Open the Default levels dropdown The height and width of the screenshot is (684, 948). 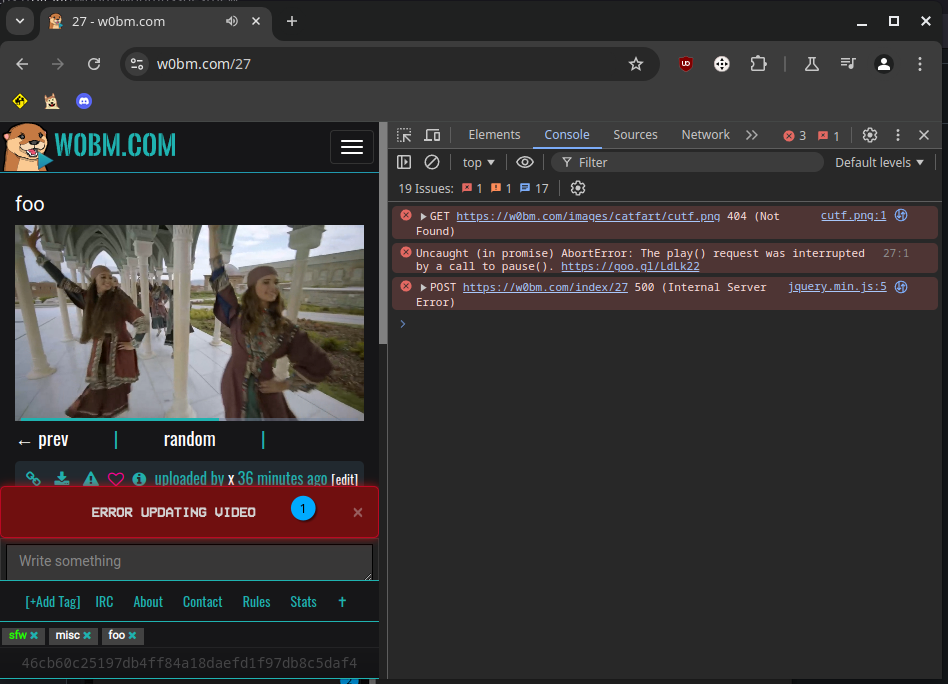click(x=879, y=162)
